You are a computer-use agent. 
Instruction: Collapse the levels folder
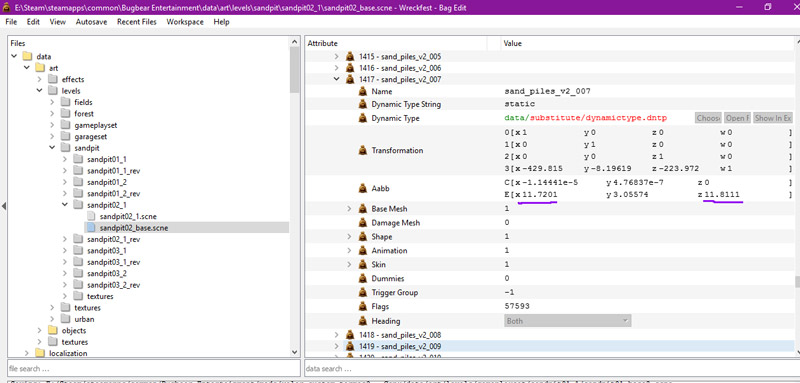(x=40, y=91)
